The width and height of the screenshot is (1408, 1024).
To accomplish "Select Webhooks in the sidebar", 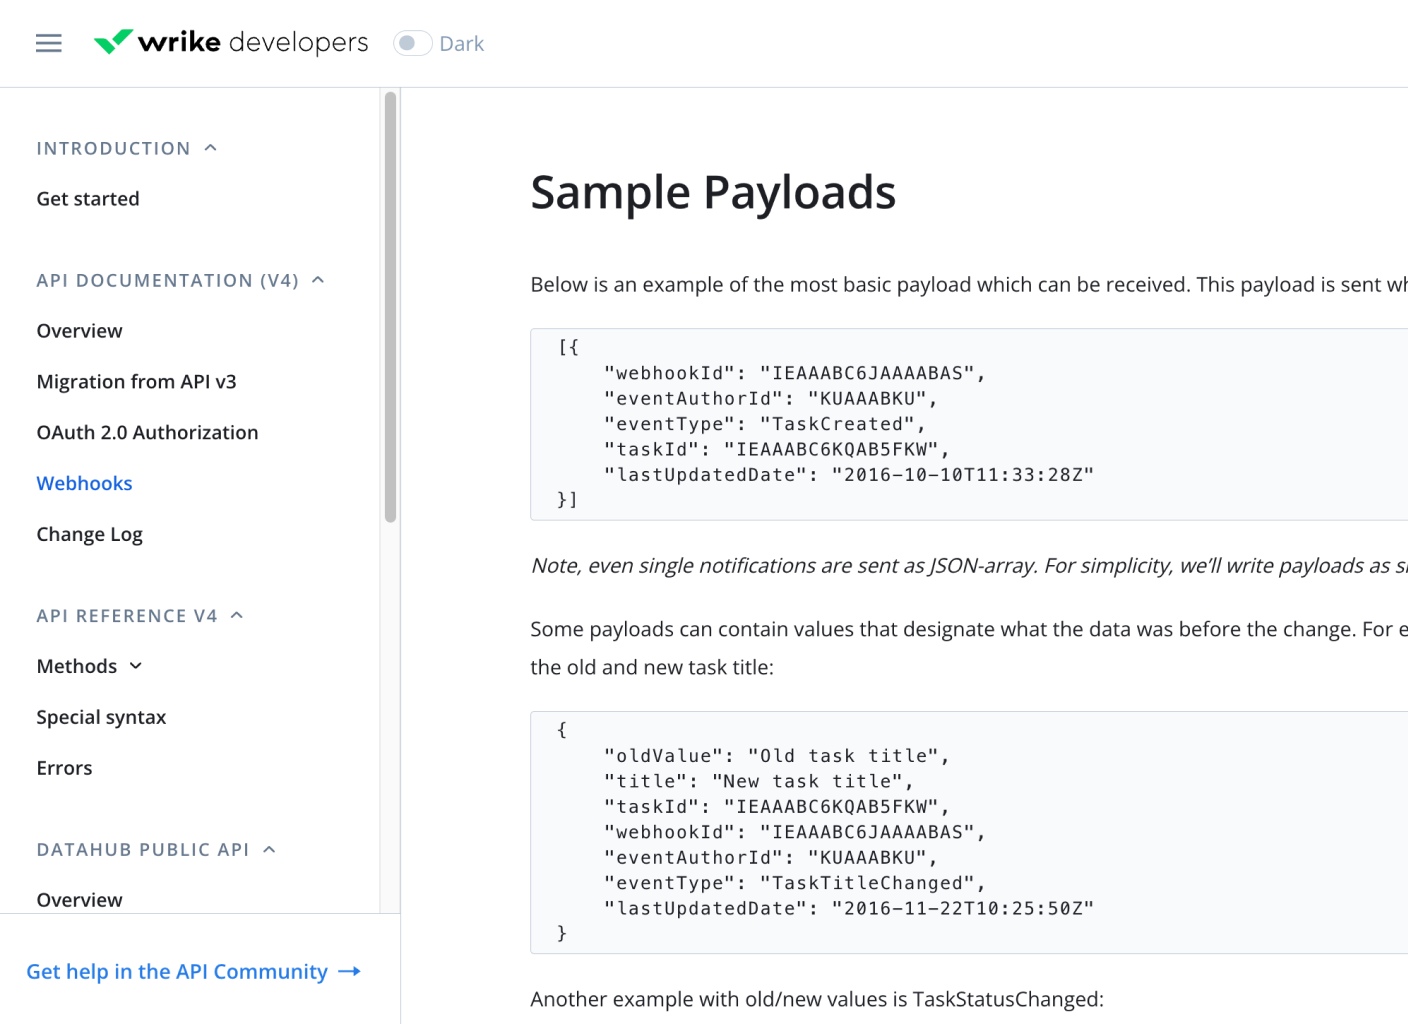I will 84,483.
